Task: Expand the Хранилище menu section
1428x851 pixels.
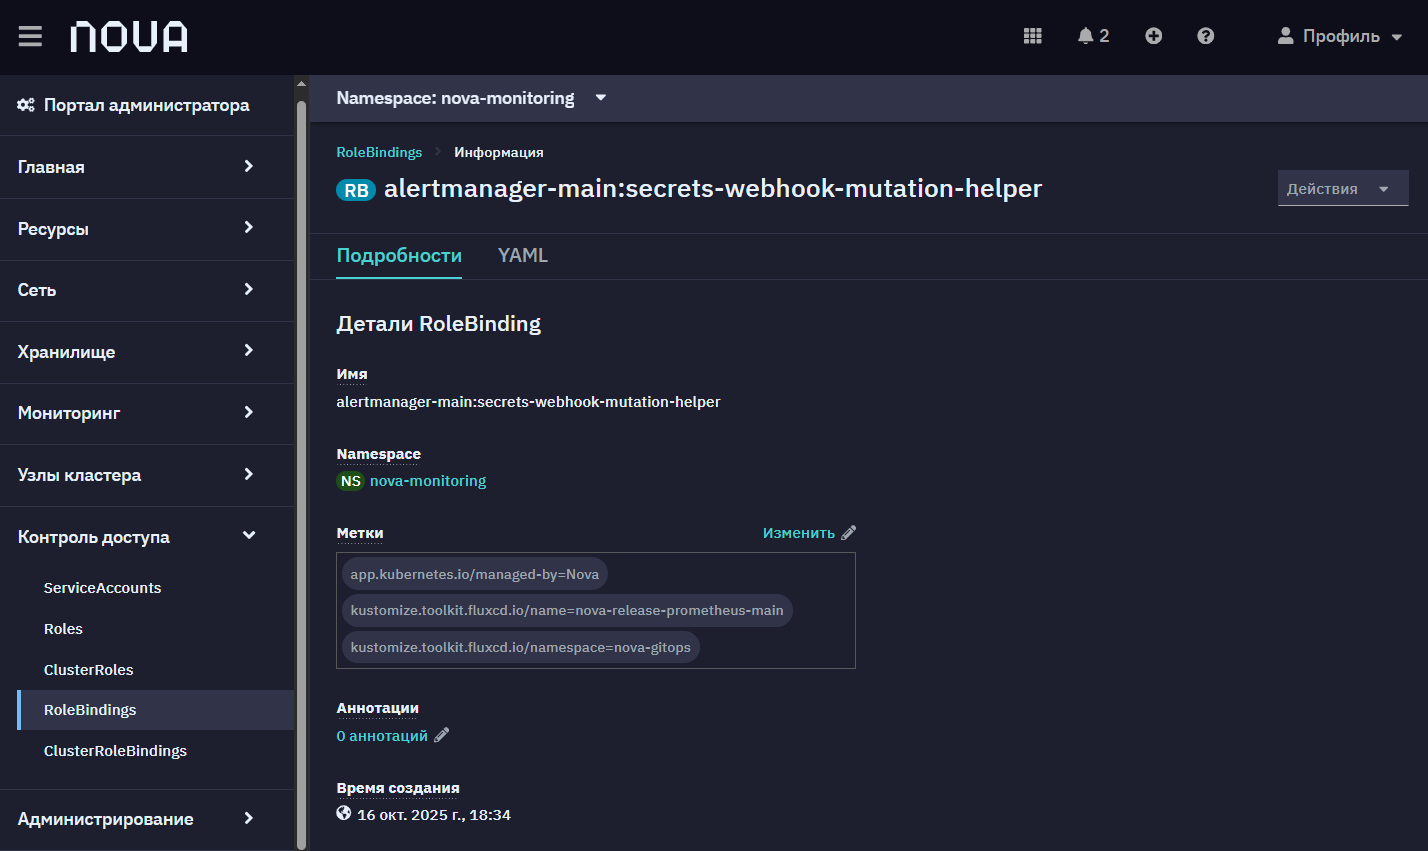Action: [x=147, y=352]
